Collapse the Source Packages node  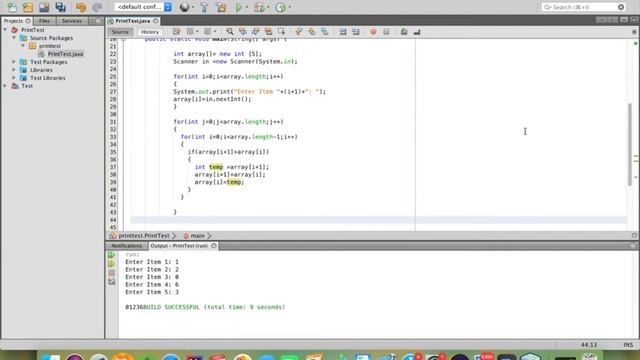pos(14,38)
